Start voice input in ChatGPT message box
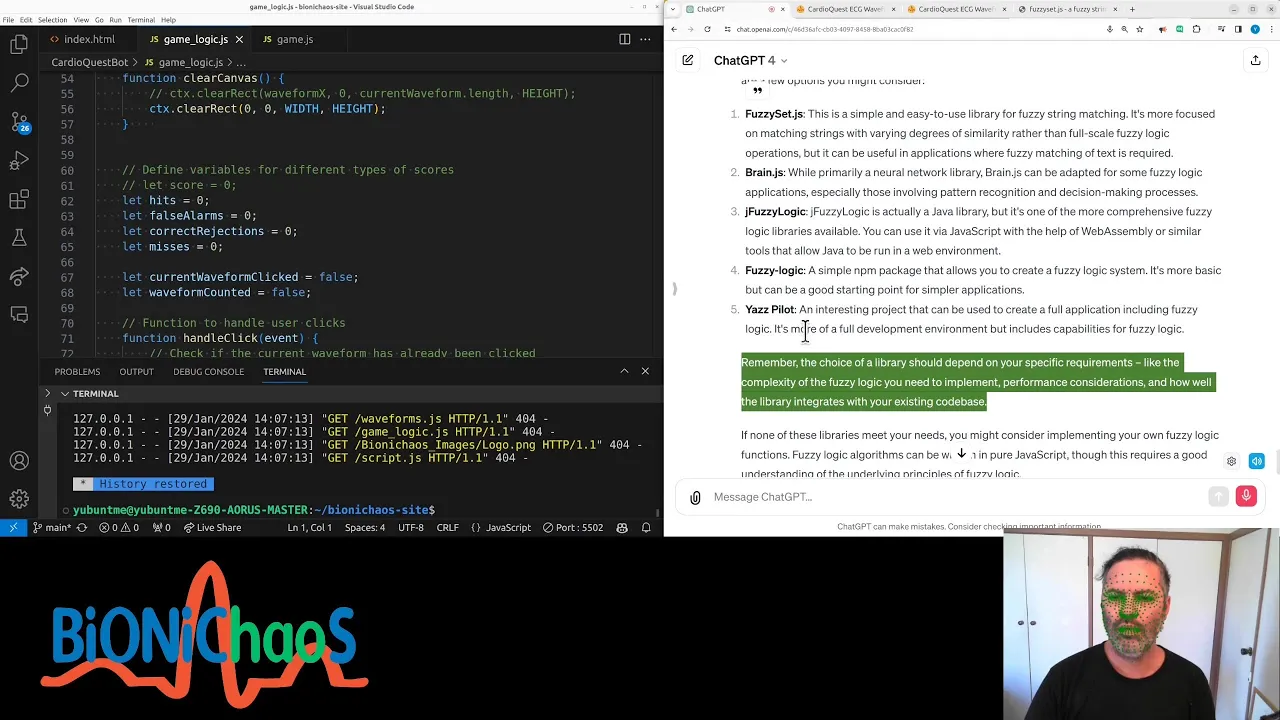 (x=1246, y=496)
